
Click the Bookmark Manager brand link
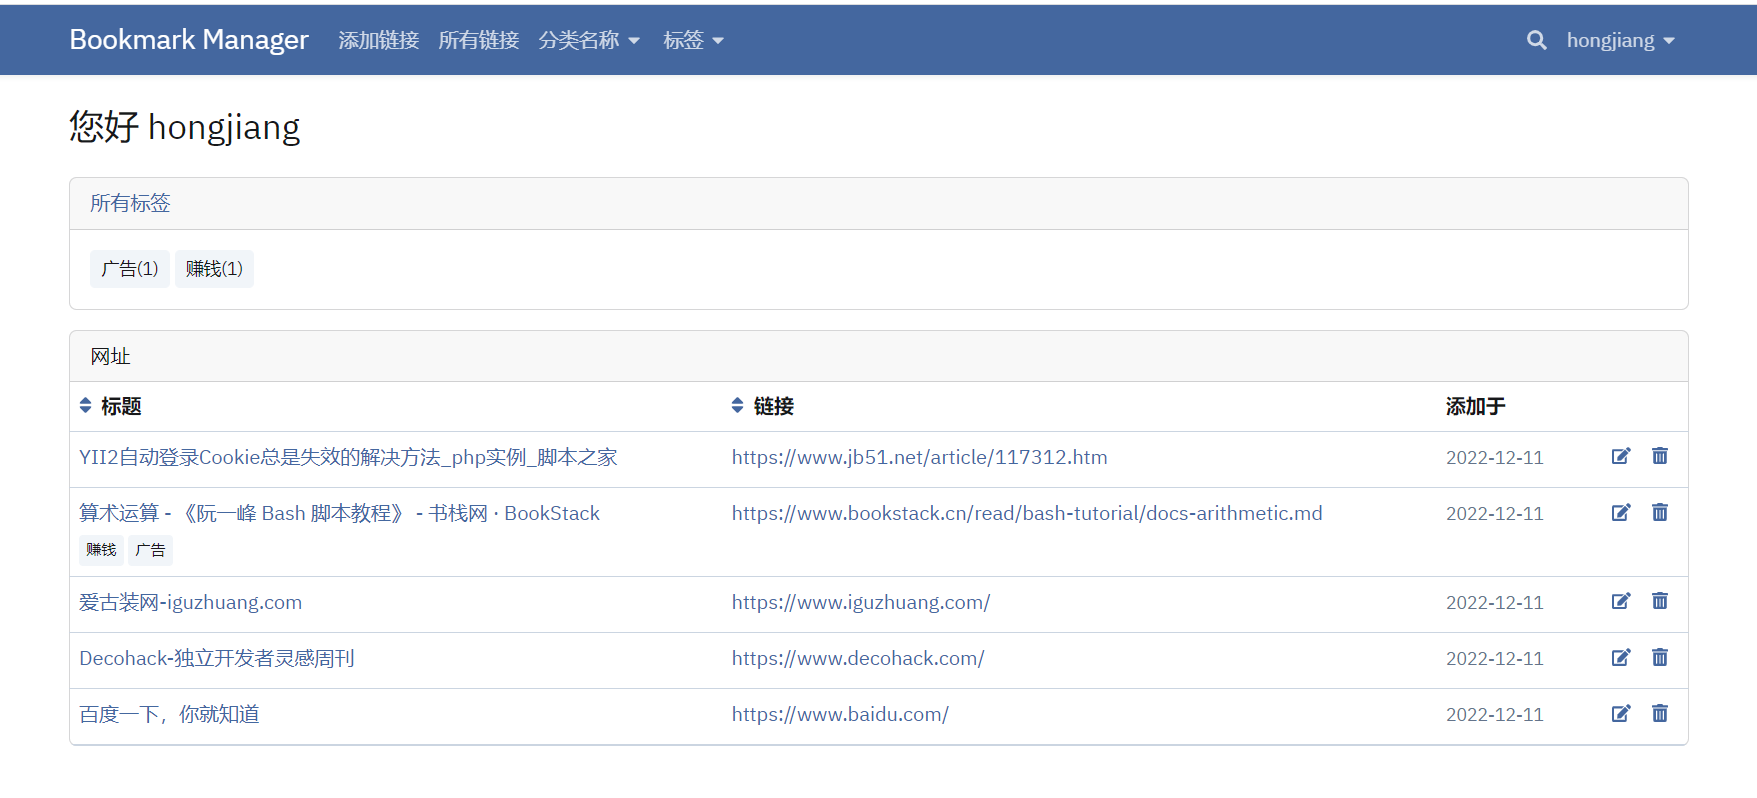click(x=189, y=39)
